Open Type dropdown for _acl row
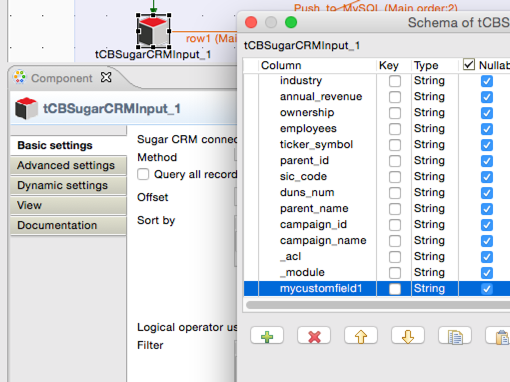510x382 pixels. [435, 257]
